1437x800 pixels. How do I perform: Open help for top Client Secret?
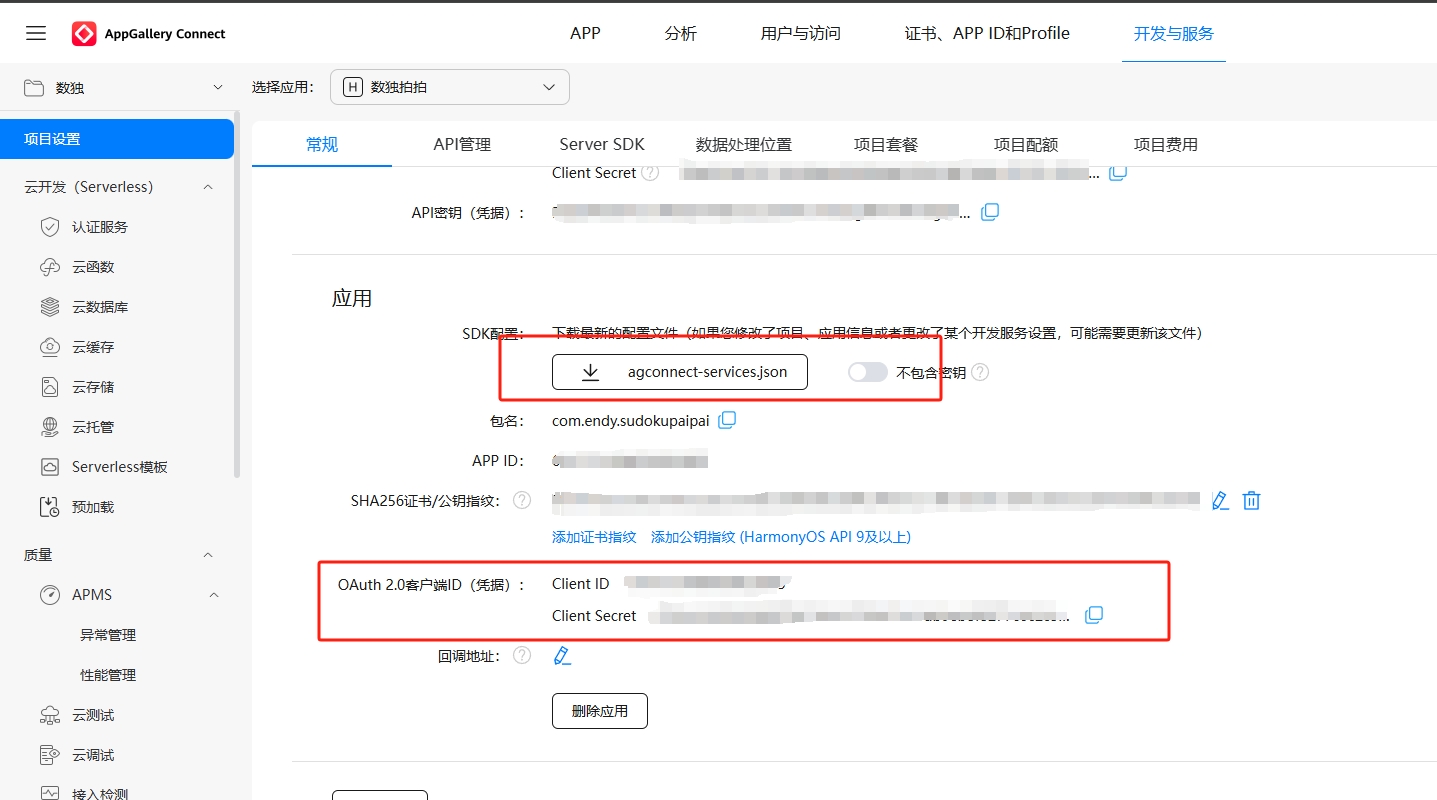(x=650, y=173)
